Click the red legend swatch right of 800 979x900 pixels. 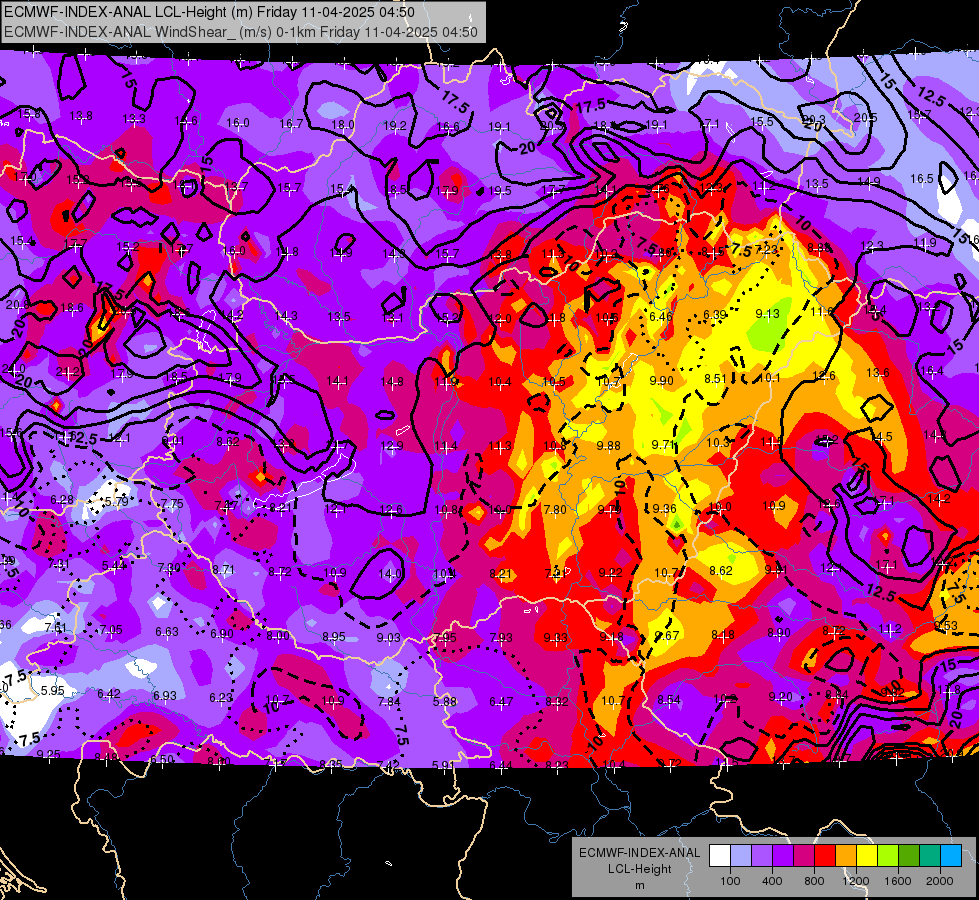pyautogui.click(x=825, y=855)
